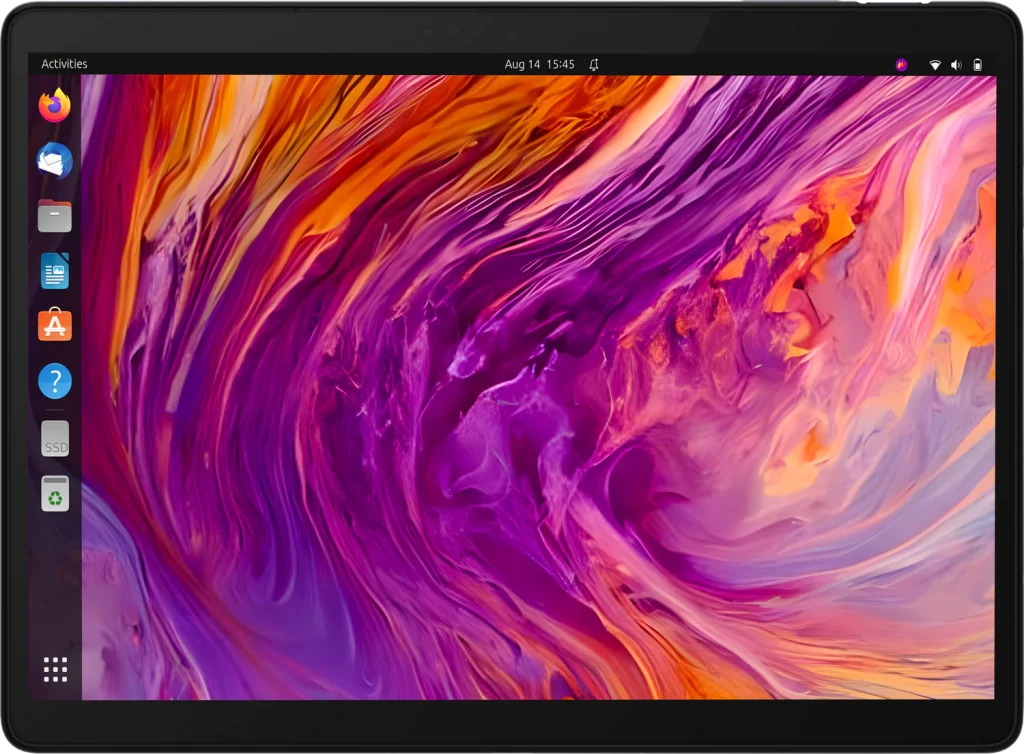Launch LibreOffice Writer
1024x754 pixels.
[55, 270]
